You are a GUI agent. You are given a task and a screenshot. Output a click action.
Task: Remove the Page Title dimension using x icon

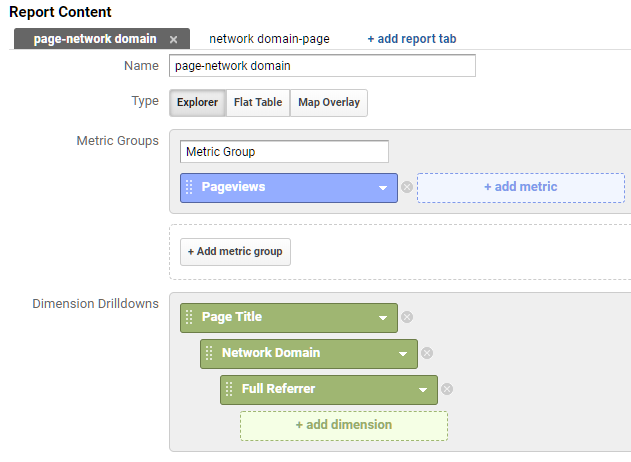(x=407, y=317)
